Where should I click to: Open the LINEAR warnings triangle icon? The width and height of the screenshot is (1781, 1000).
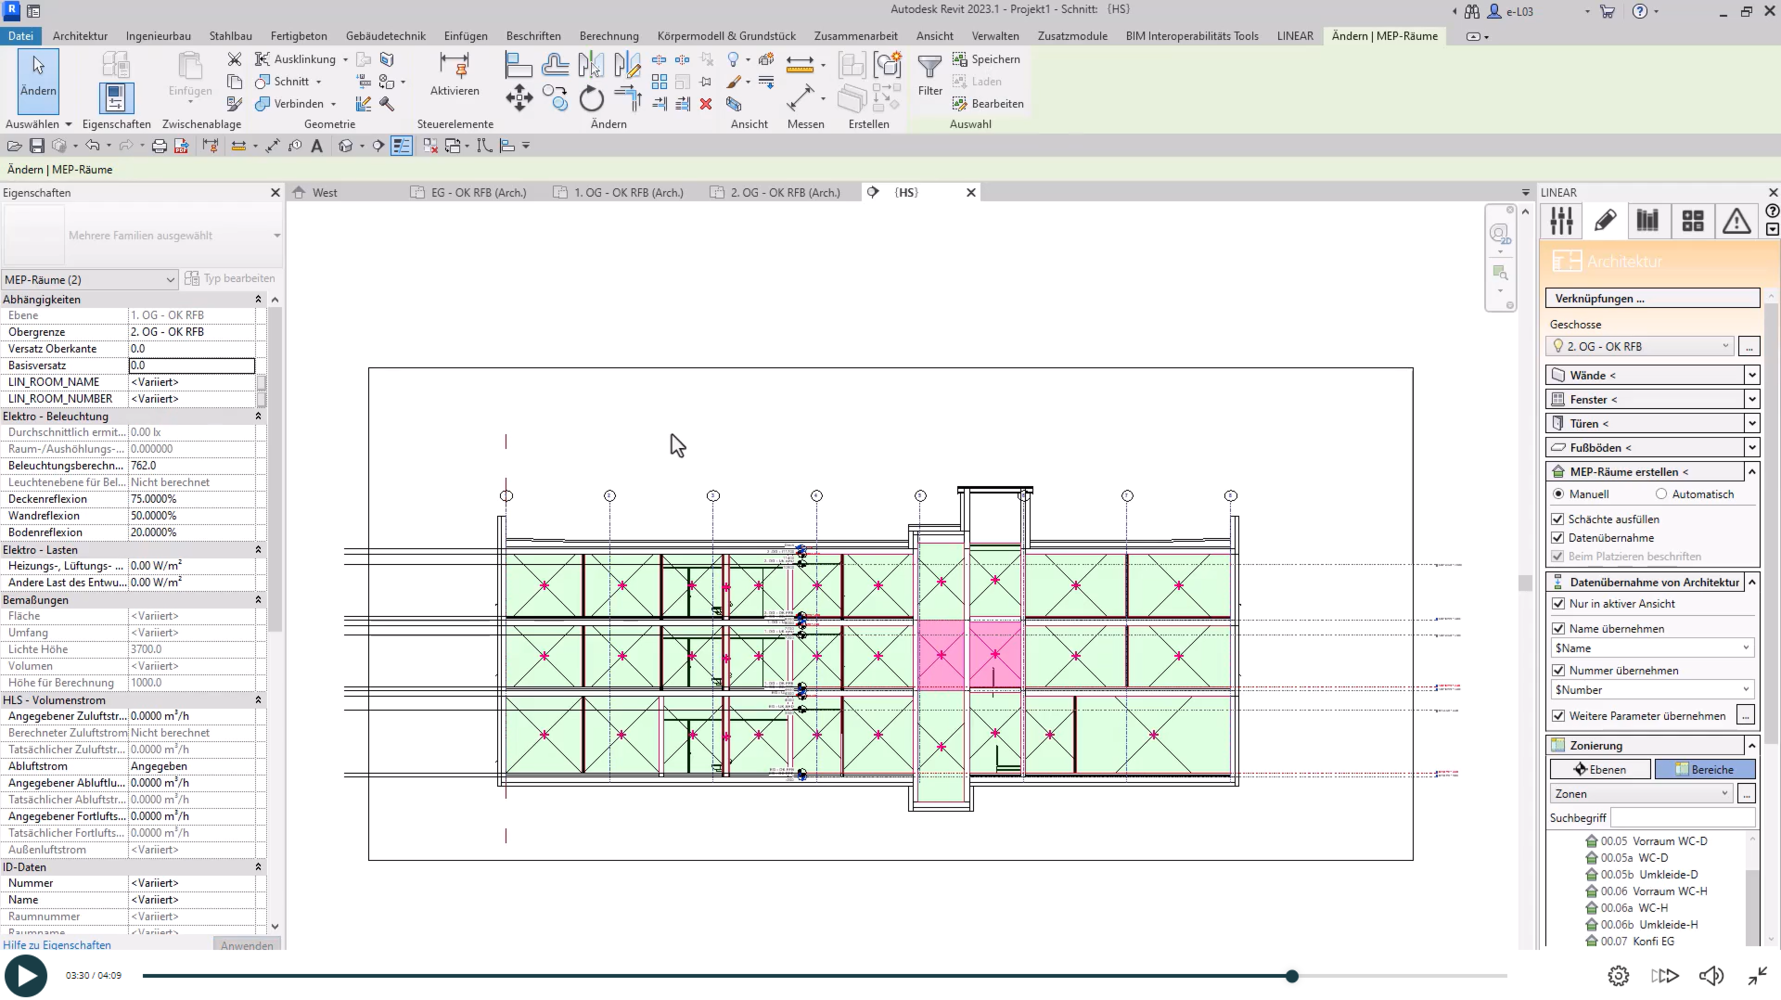pos(1736,221)
